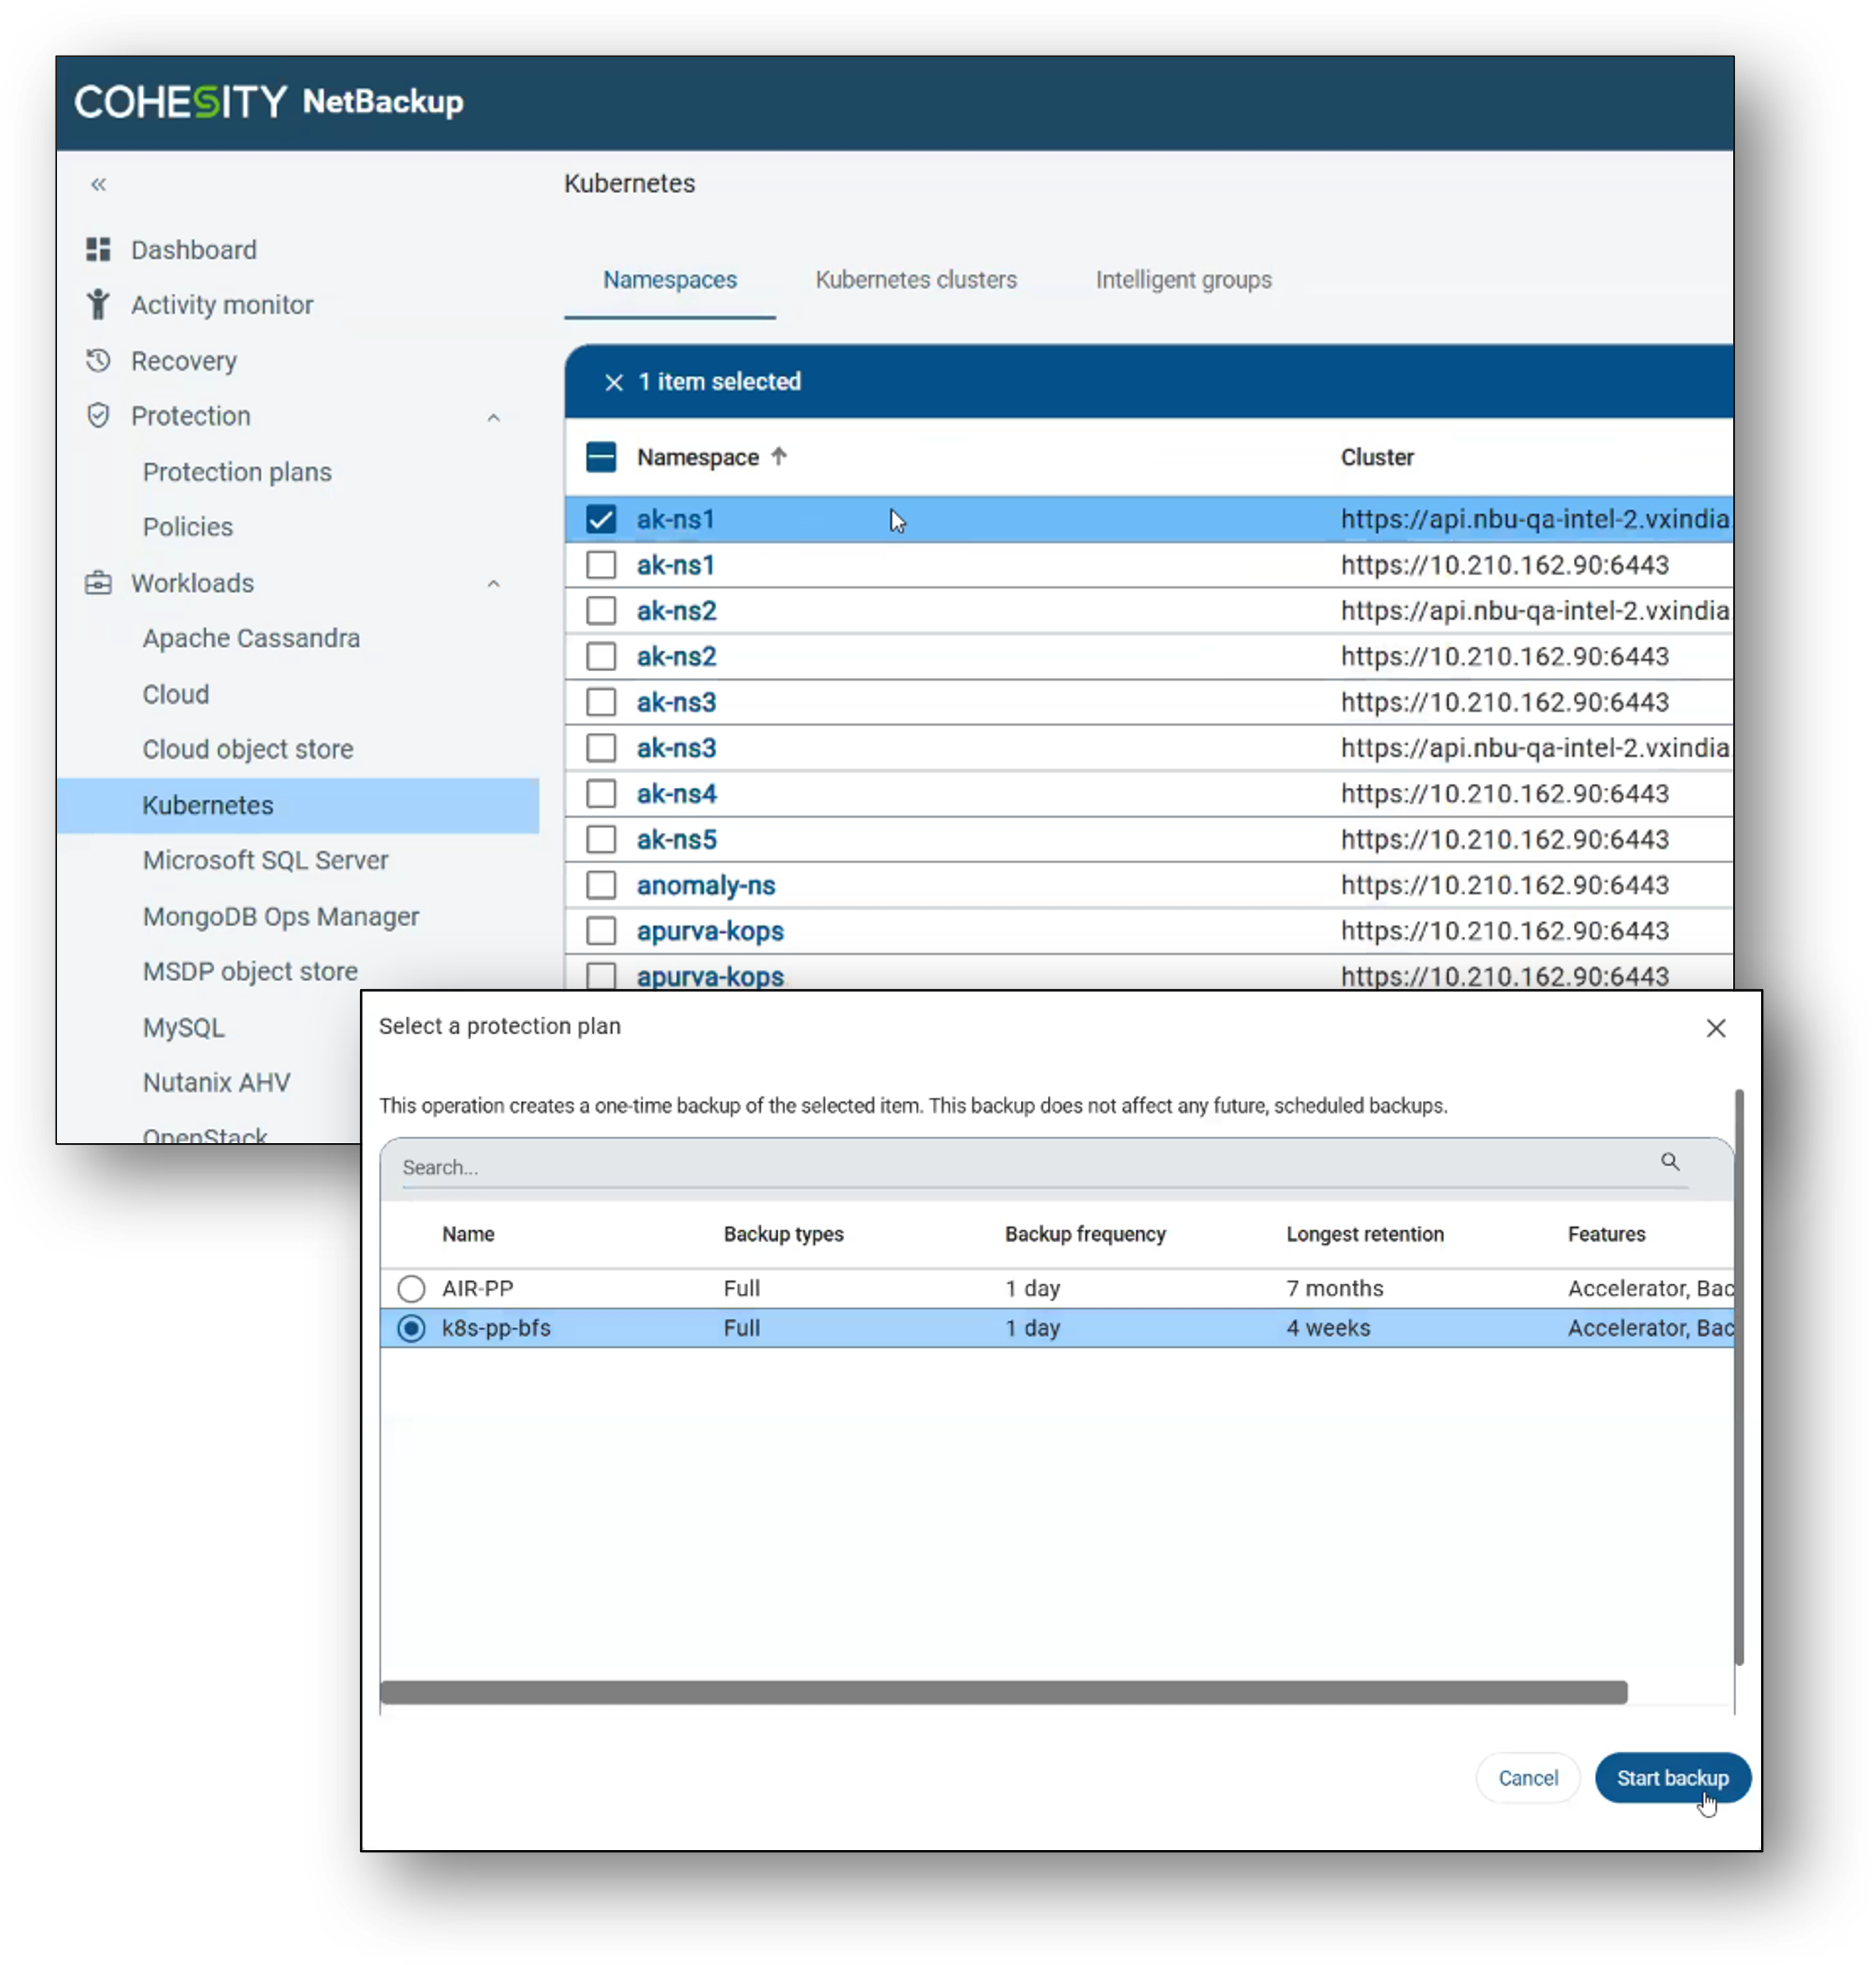The image size is (1876, 1965).
Task: Open Microsoft SQL Server workload
Action: [265, 860]
